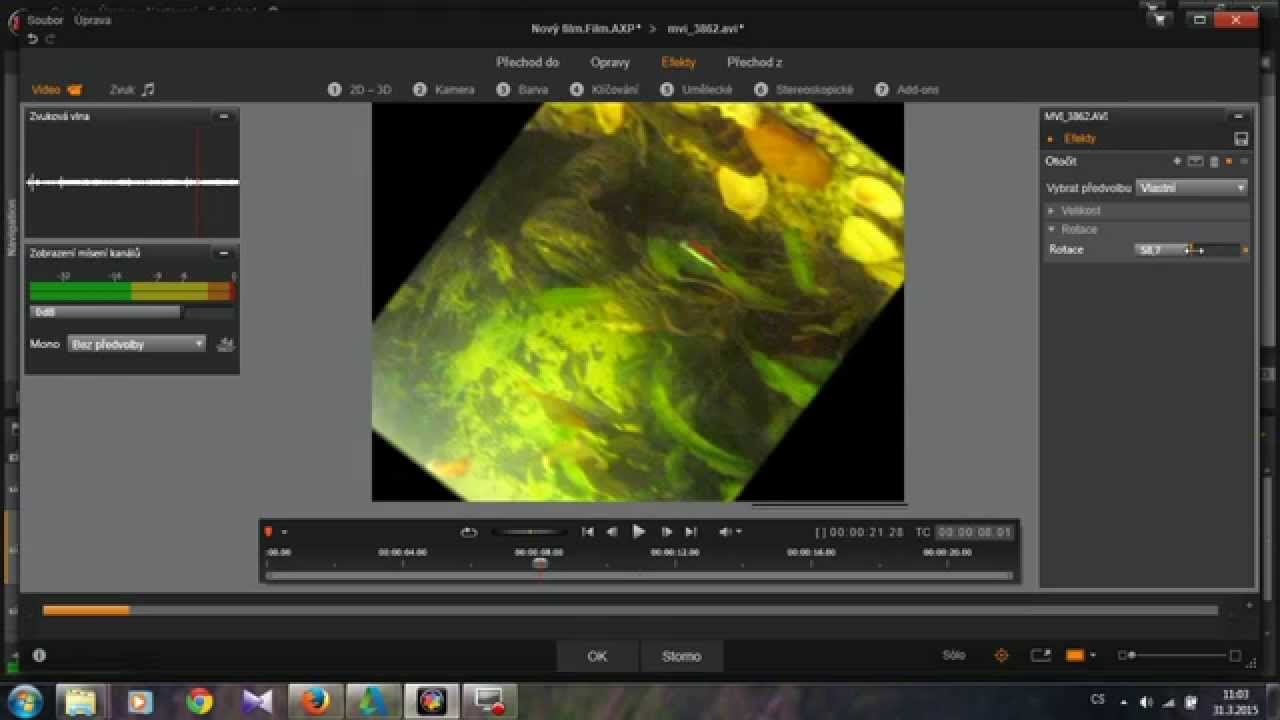This screenshot has height=720, width=1280.
Task: Open the media player taskbar icon
Action: (x=140, y=702)
